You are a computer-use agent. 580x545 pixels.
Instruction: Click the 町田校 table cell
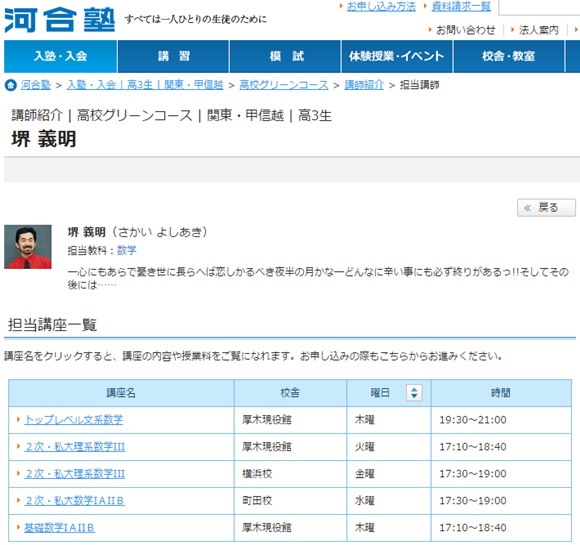point(290,501)
